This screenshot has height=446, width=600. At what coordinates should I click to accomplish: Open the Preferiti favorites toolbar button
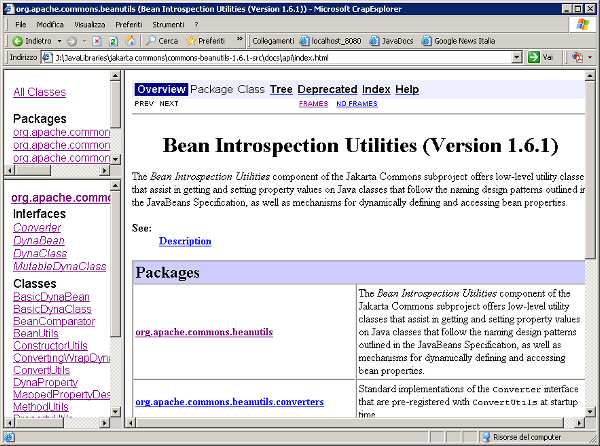point(206,41)
